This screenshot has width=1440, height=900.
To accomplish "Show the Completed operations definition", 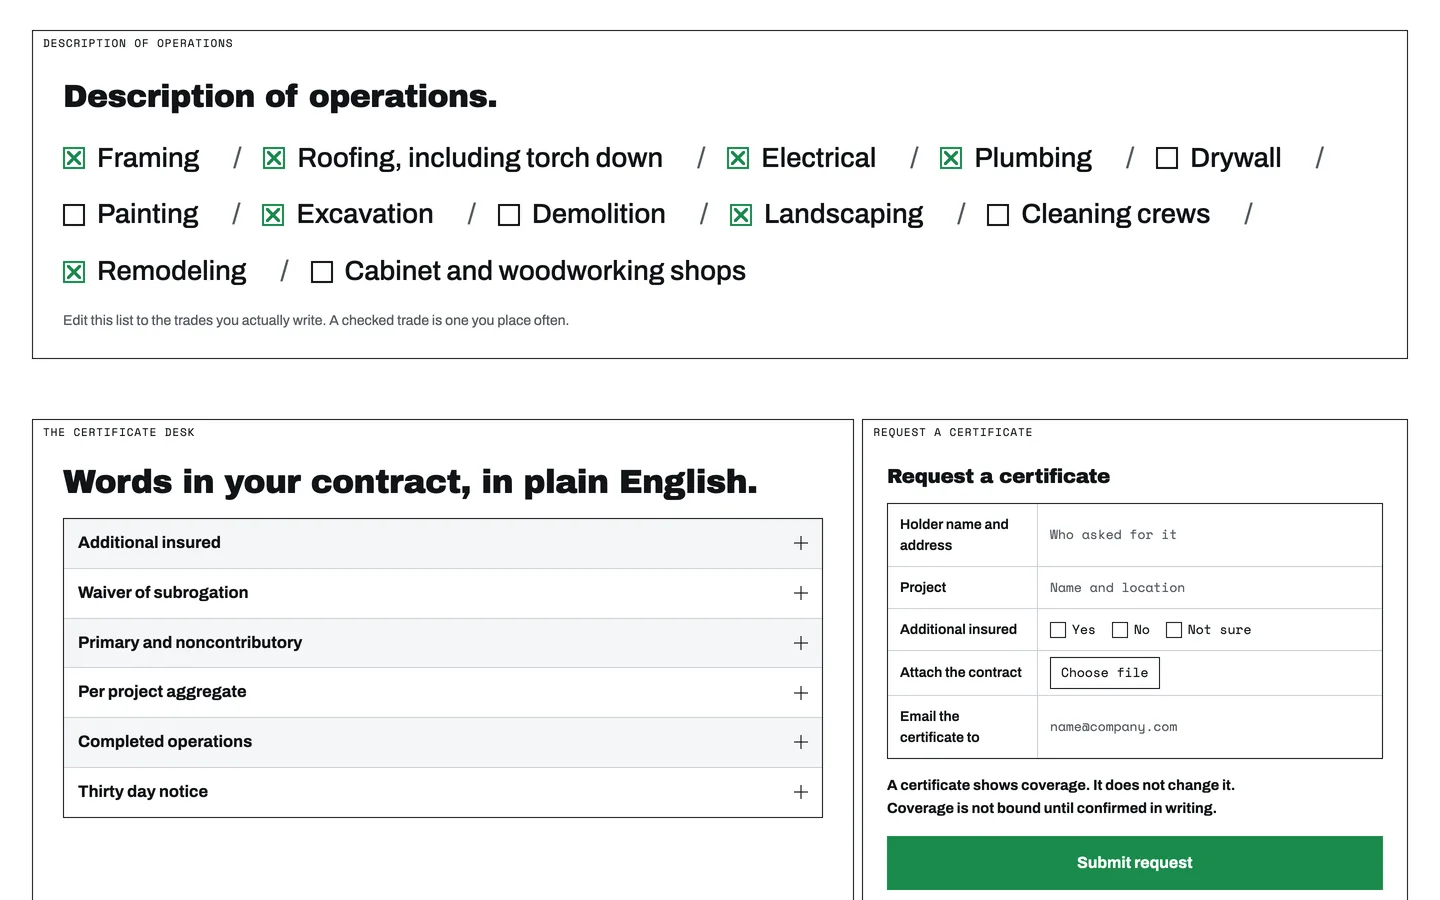I will pos(443,742).
